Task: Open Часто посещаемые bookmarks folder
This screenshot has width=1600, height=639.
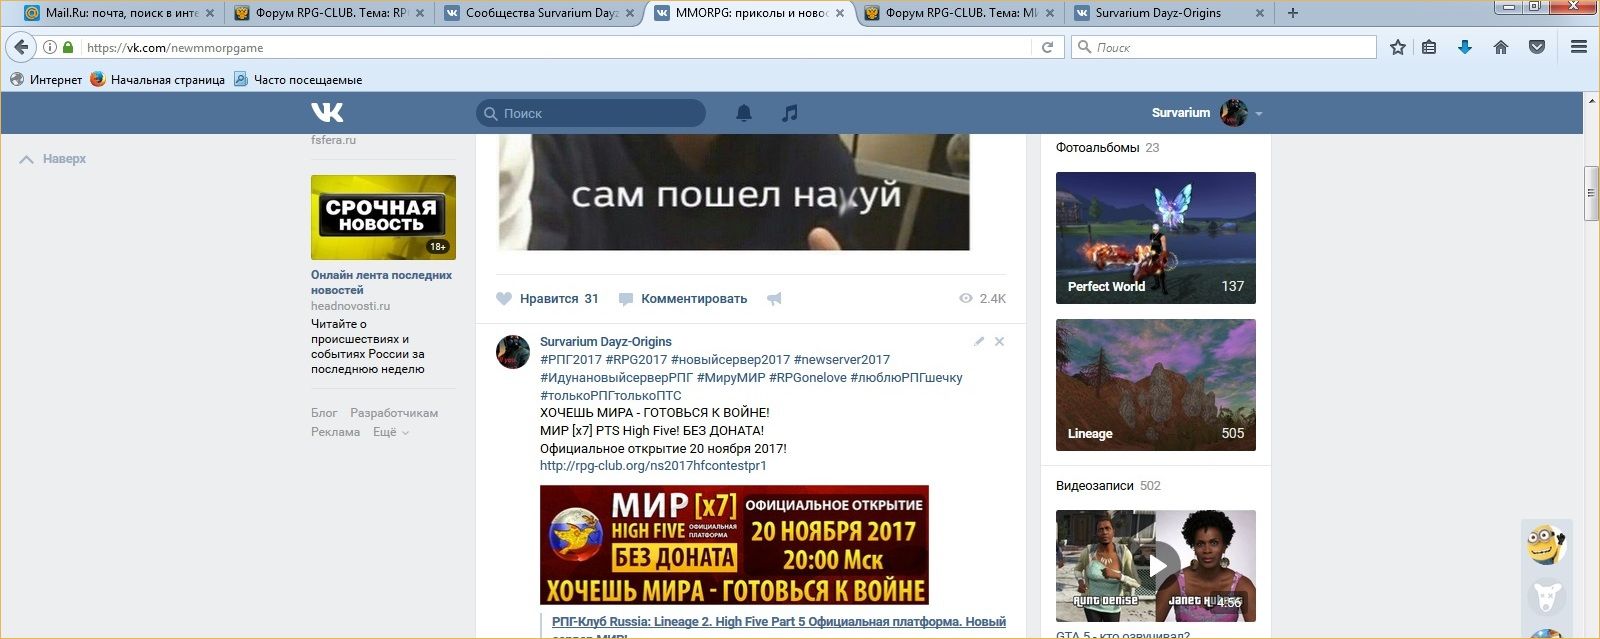Action: pos(298,79)
